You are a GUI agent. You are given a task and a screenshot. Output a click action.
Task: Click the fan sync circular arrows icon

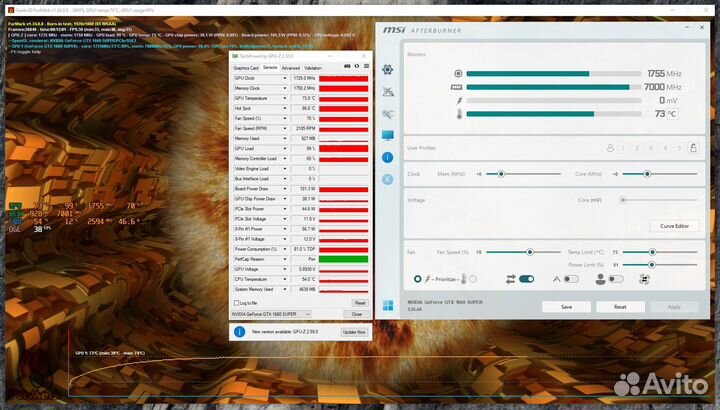click(x=644, y=279)
